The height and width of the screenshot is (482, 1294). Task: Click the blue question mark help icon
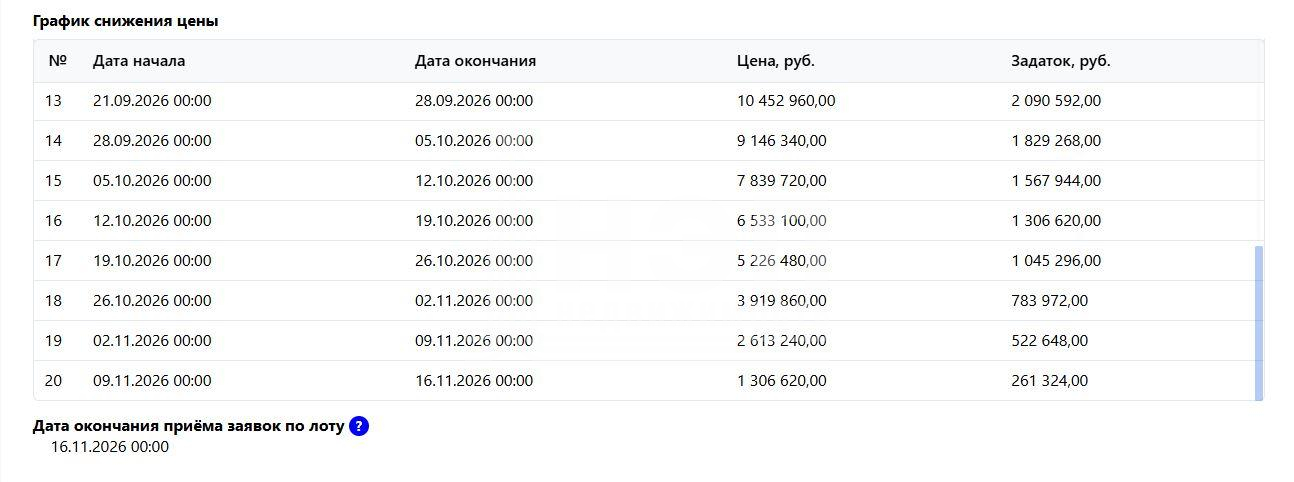click(x=359, y=426)
